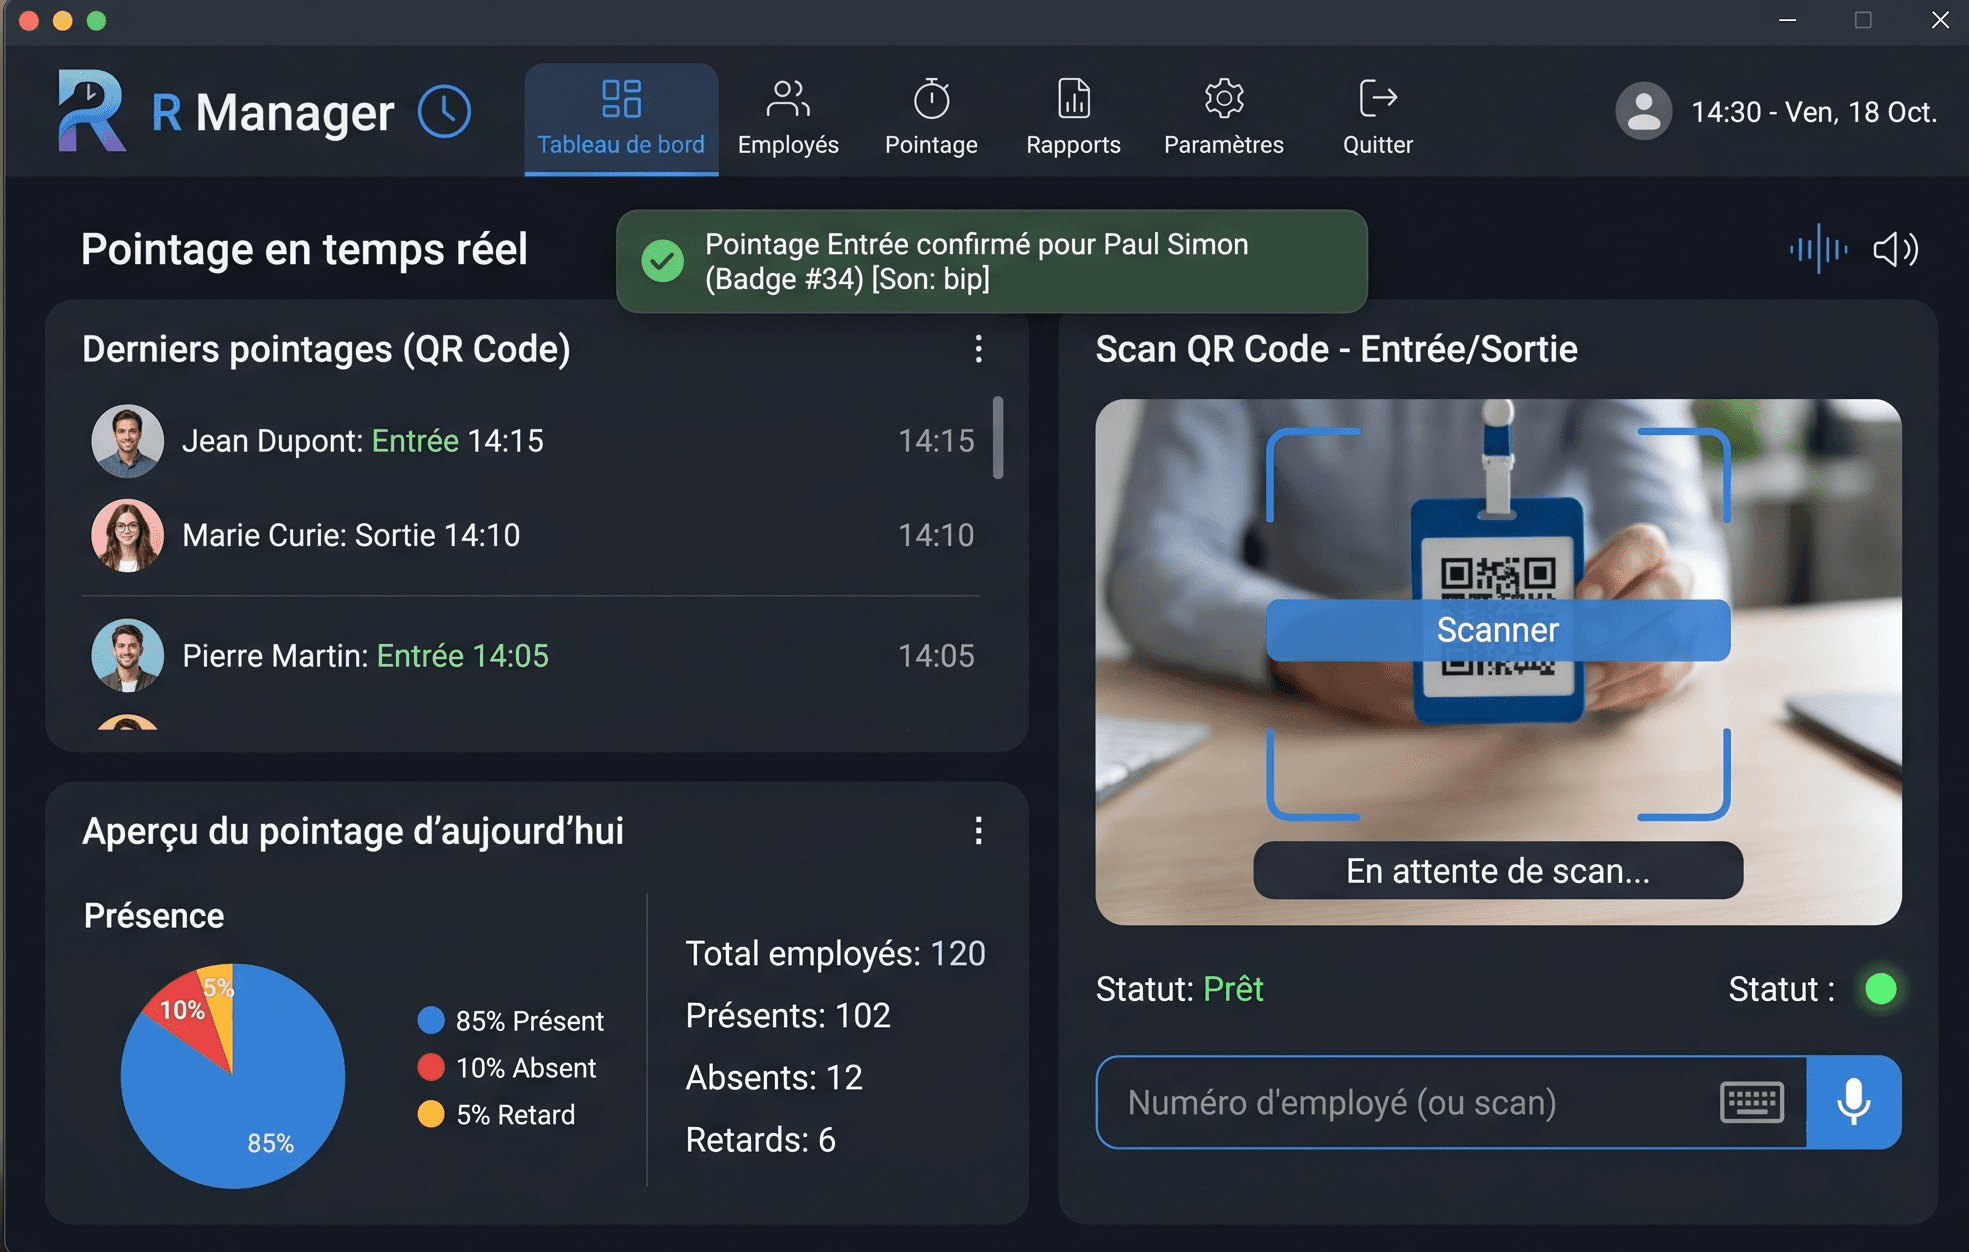Click Total employés: 120 stat
Image resolution: width=1969 pixels, height=1252 pixels.
[x=835, y=954]
